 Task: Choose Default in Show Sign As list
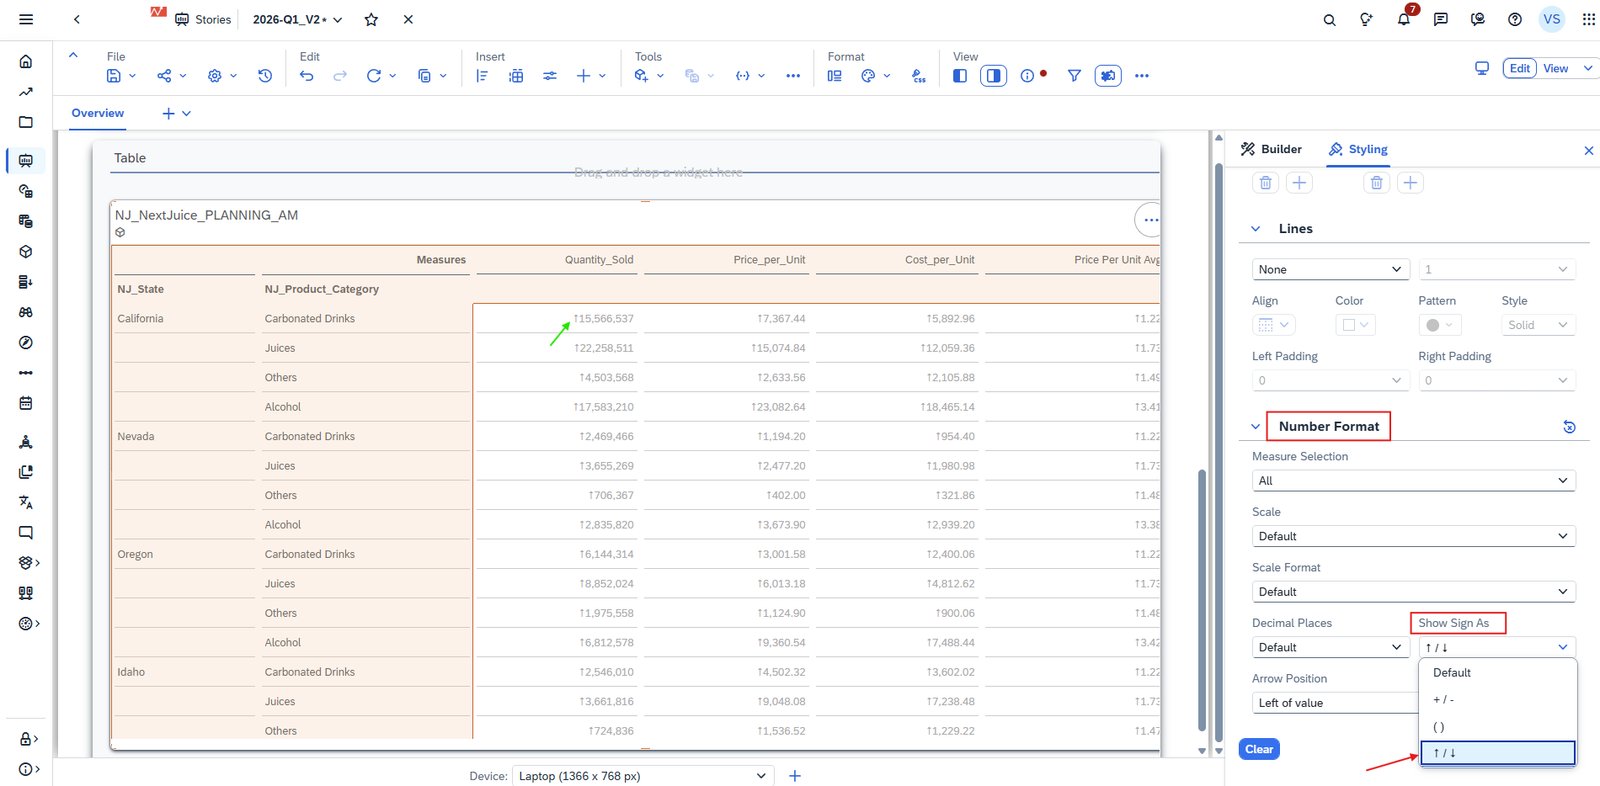[x=1498, y=673]
